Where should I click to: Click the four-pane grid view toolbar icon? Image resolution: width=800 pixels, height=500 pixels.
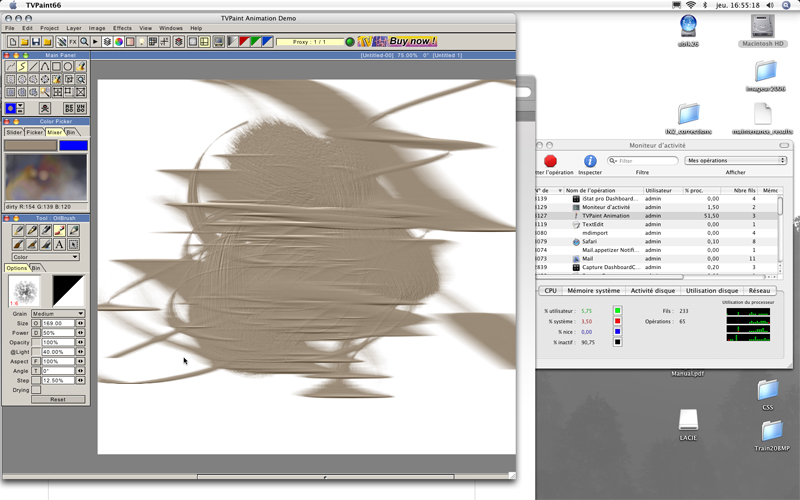205,42
